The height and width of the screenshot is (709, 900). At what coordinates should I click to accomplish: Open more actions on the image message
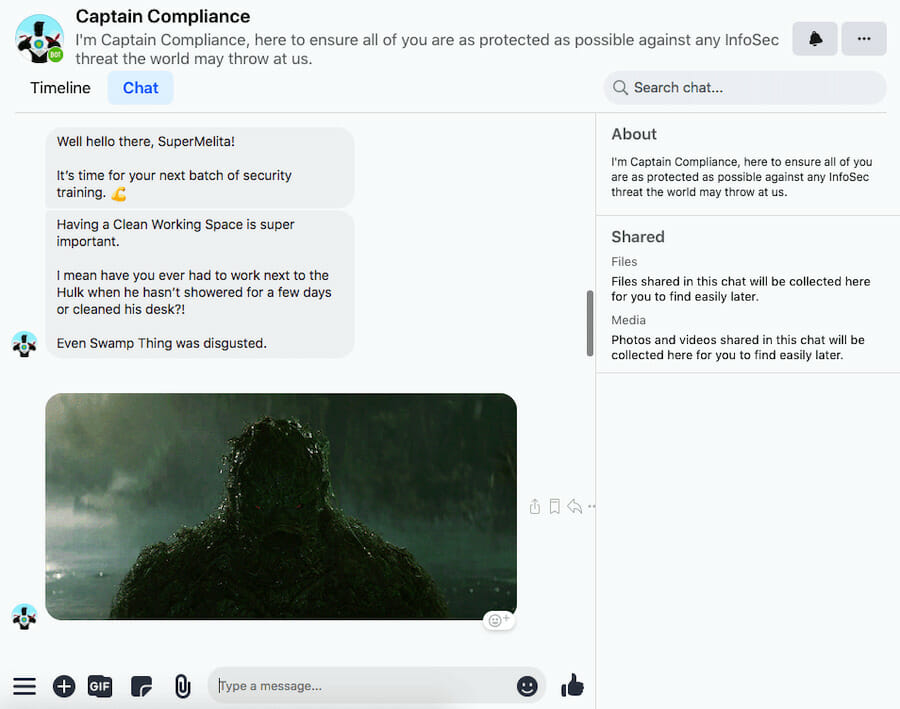click(591, 506)
